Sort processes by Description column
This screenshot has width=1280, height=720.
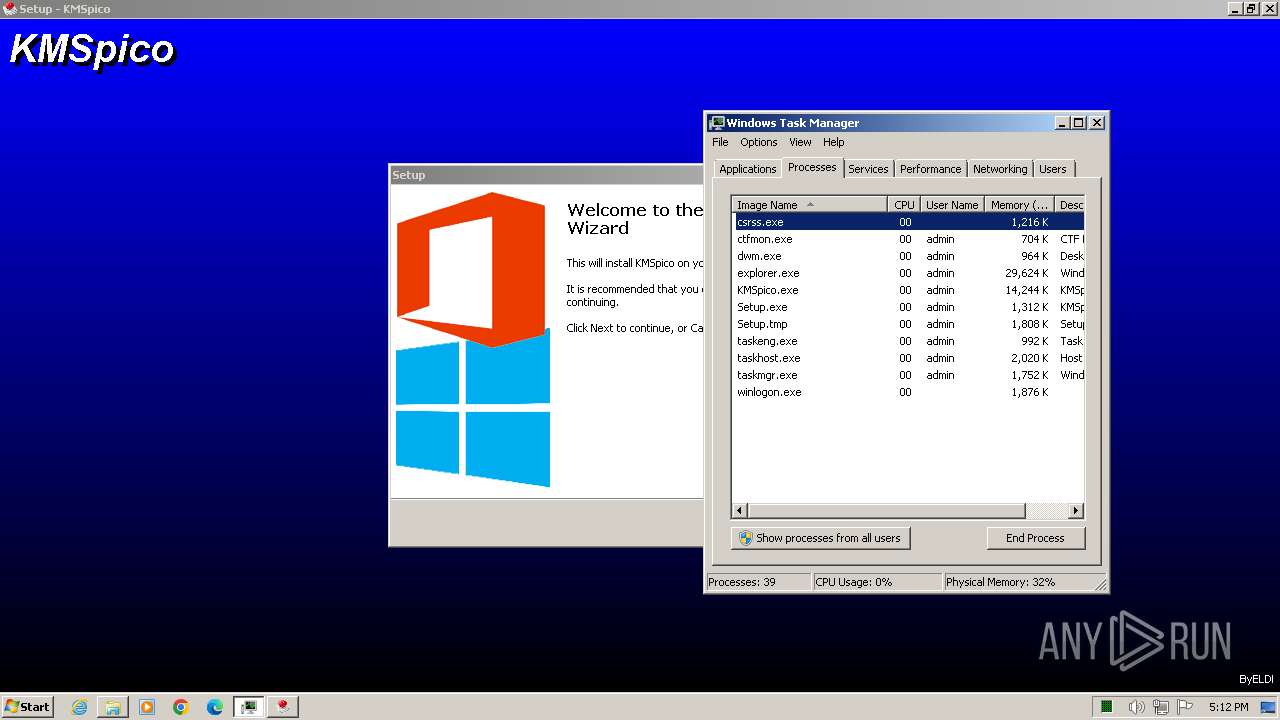point(1070,205)
